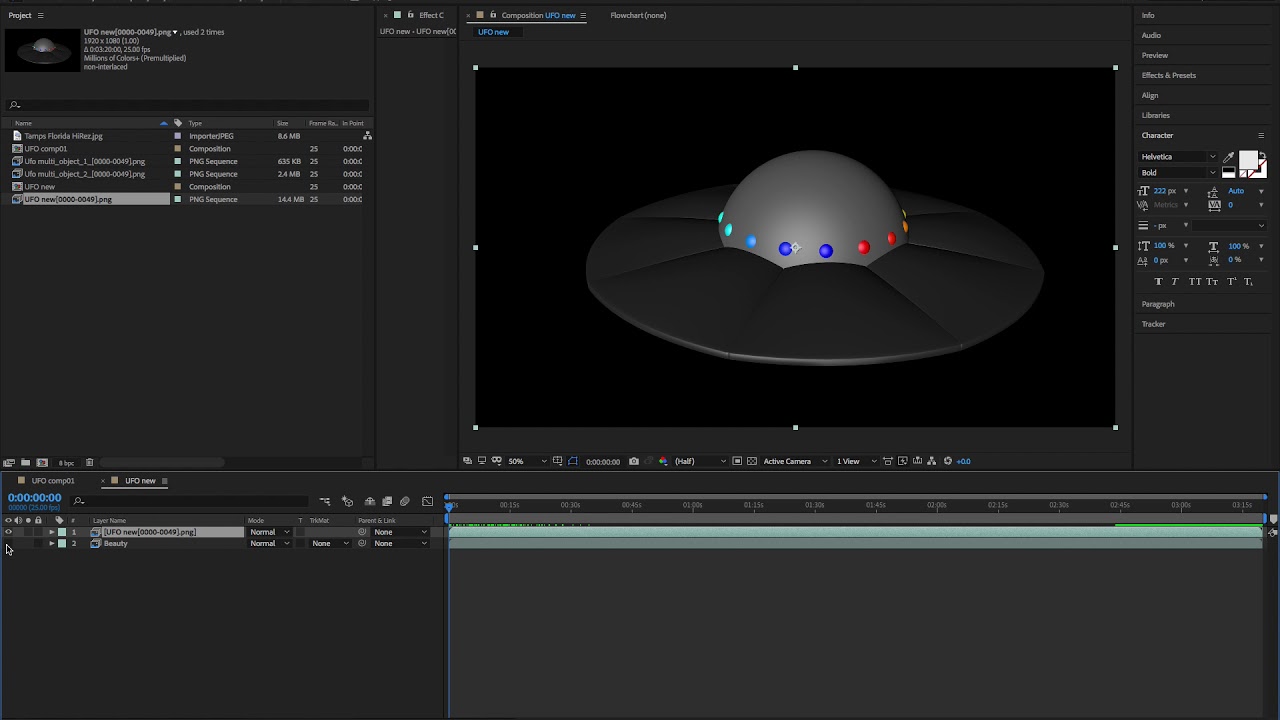Open the composition mini-flowchart icon
This screenshot has height=720, width=1280.
pyautogui.click(x=325, y=501)
